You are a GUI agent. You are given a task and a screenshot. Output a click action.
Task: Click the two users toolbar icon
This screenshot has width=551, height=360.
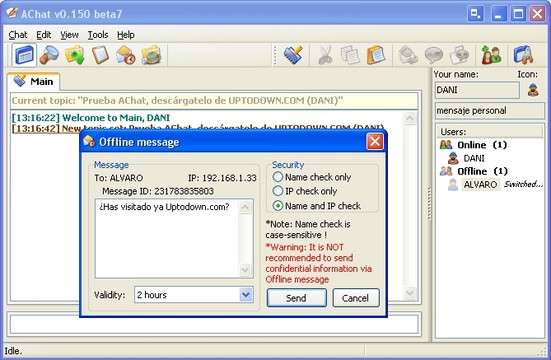[x=491, y=55]
